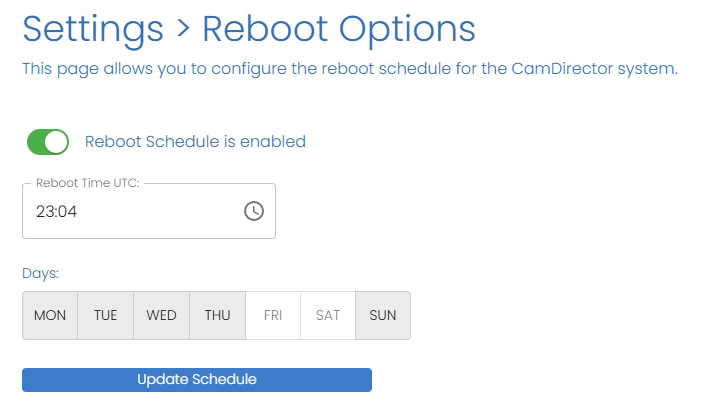
Task: Open the time picker clock icon
Action: point(254,211)
